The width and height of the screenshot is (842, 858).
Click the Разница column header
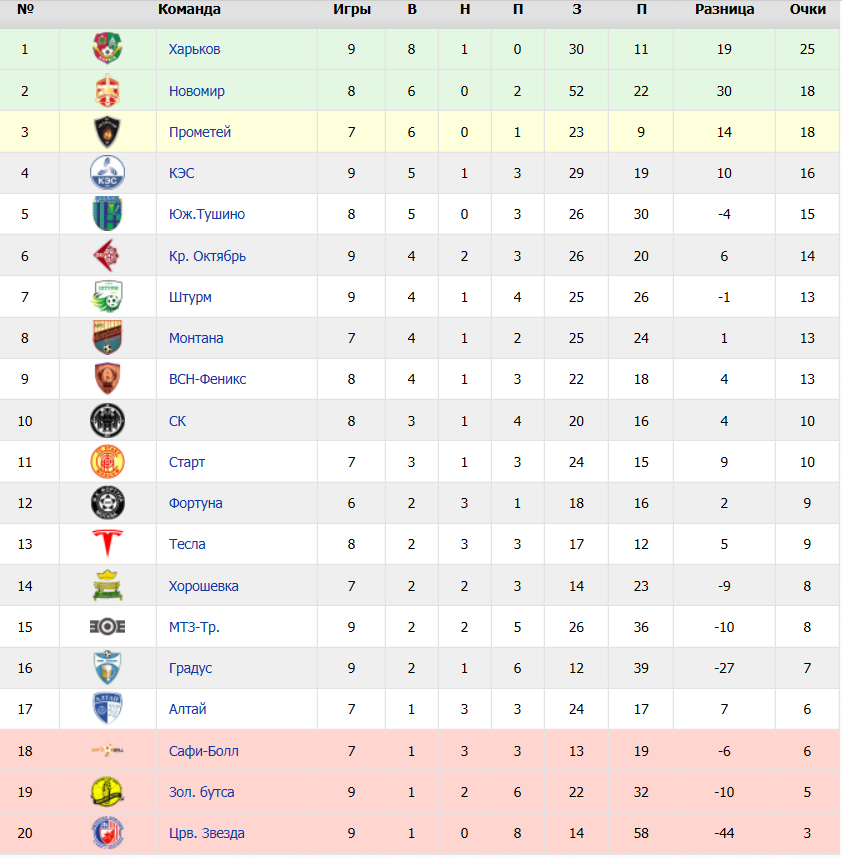point(724,9)
